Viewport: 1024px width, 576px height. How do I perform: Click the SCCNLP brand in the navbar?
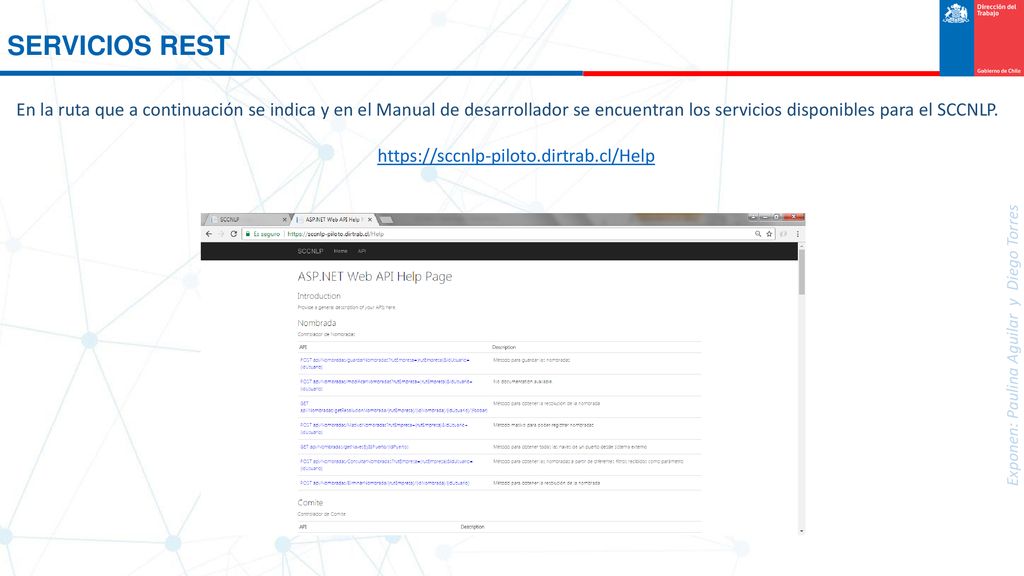click(310, 251)
